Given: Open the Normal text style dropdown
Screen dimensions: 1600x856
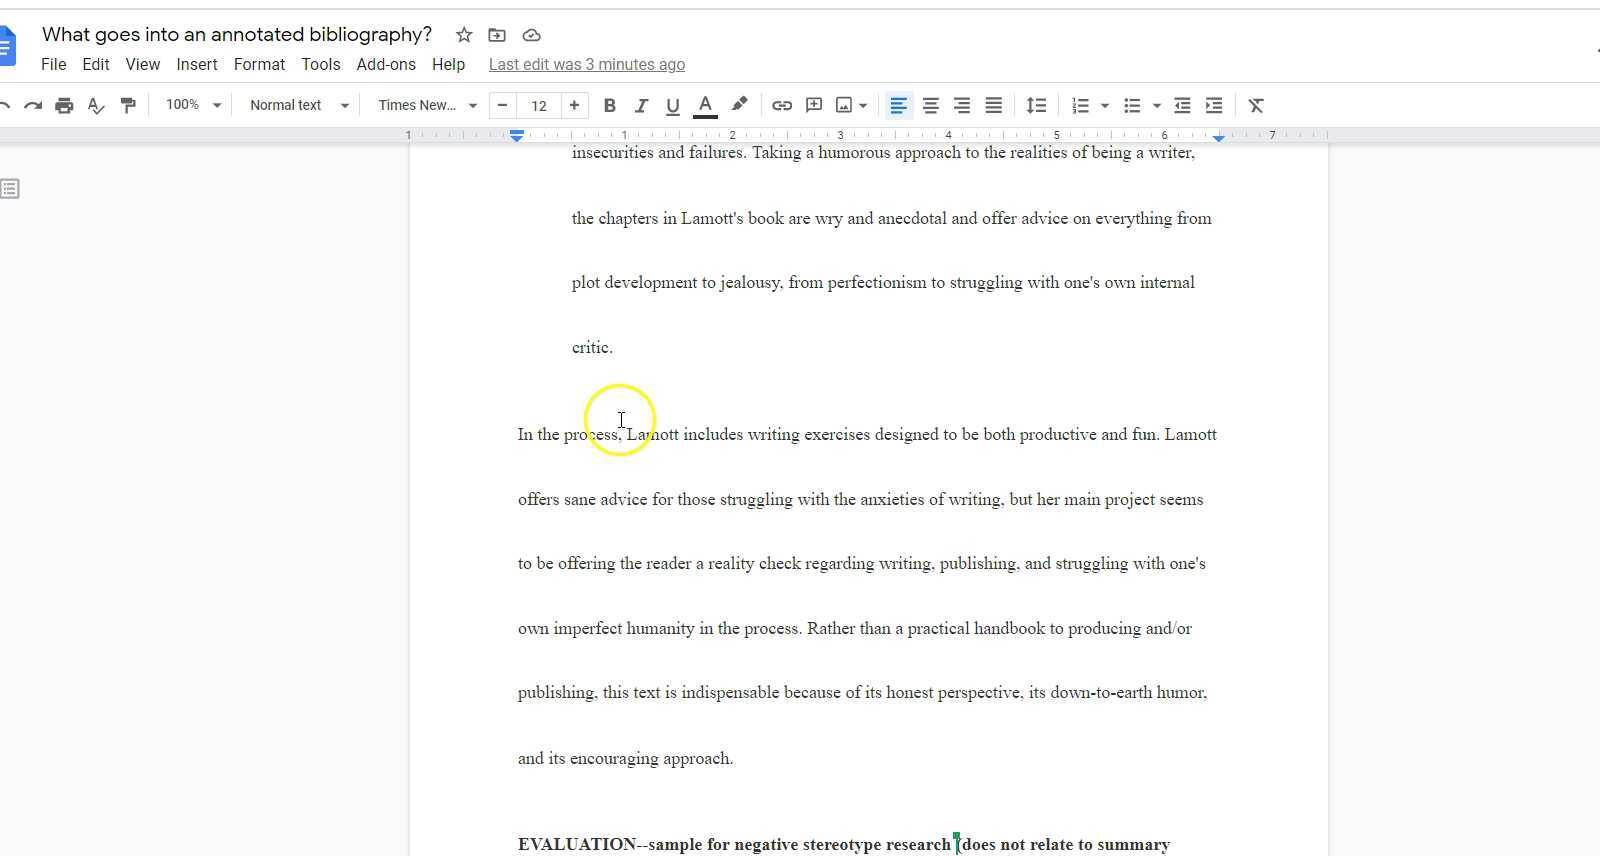Looking at the screenshot, I should tap(298, 105).
